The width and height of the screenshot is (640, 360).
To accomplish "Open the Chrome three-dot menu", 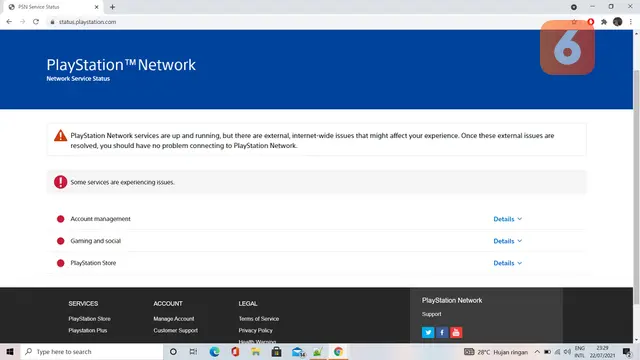I will tap(631, 22).
